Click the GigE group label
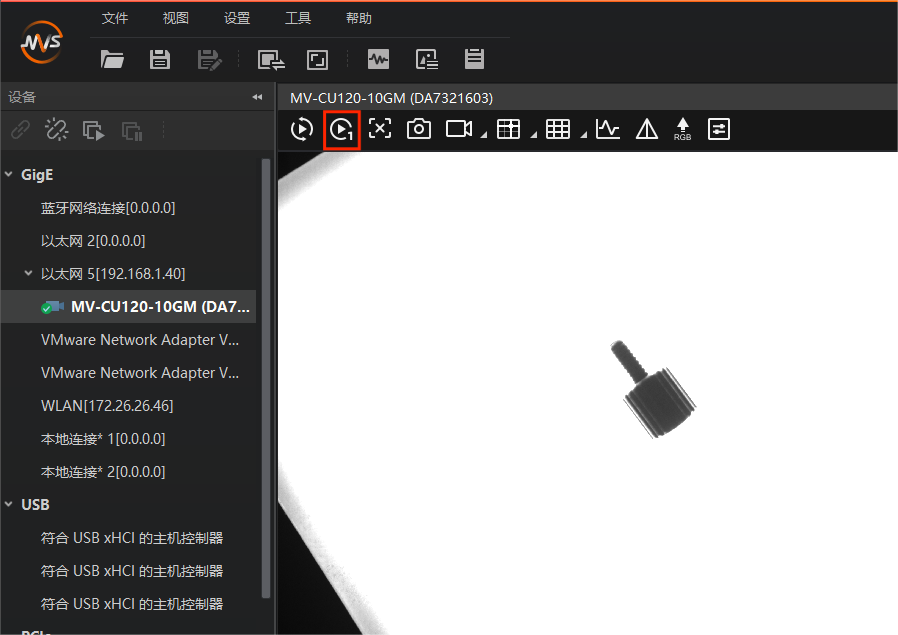 [x=37, y=175]
